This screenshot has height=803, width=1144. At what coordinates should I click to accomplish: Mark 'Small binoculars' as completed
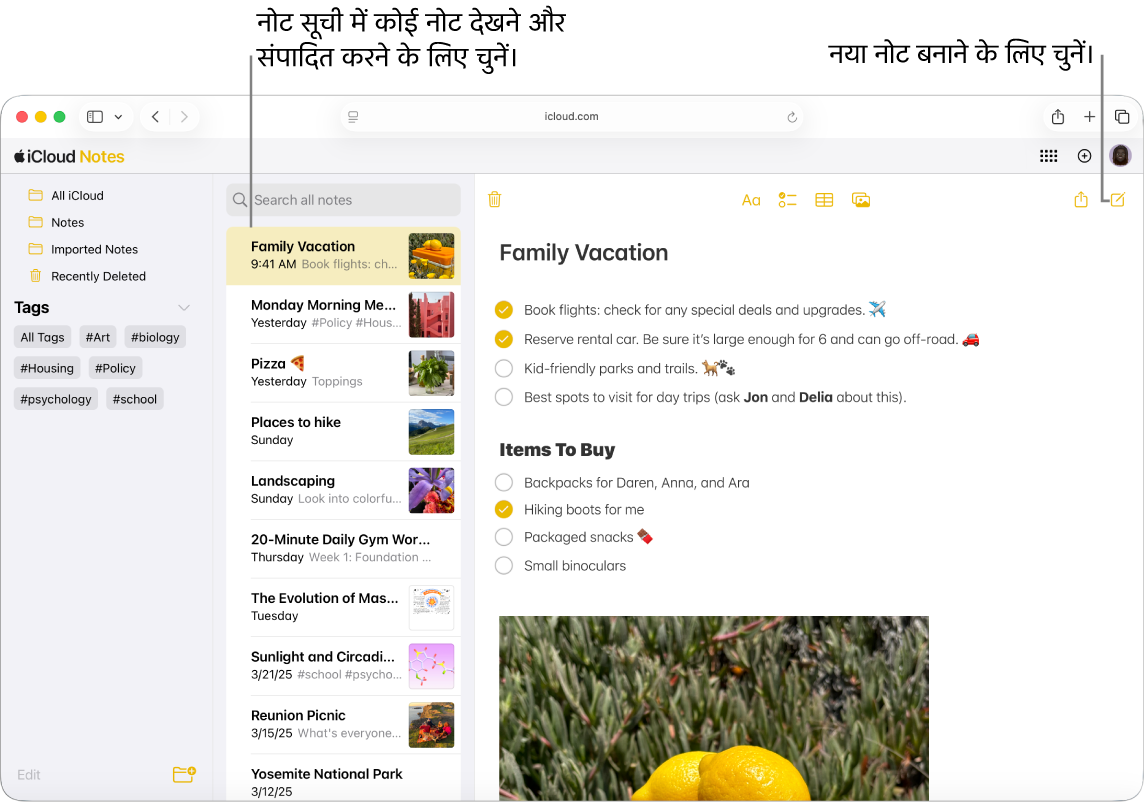tap(503, 565)
